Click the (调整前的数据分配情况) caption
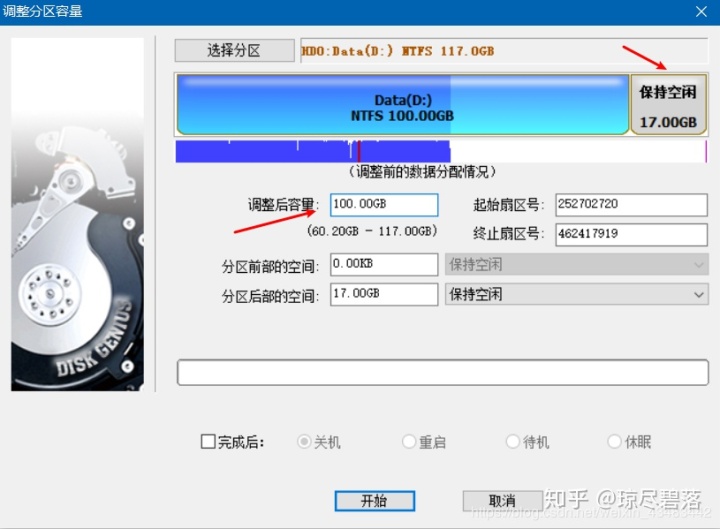 (x=422, y=172)
